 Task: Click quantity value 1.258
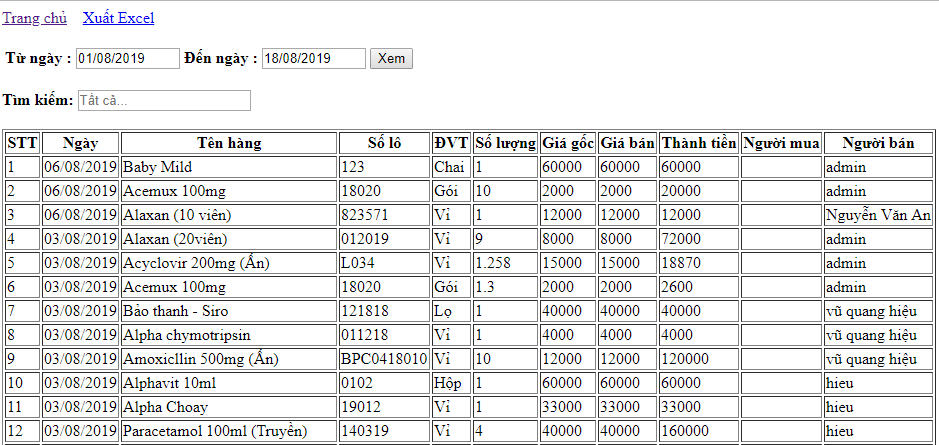(505, 263)
